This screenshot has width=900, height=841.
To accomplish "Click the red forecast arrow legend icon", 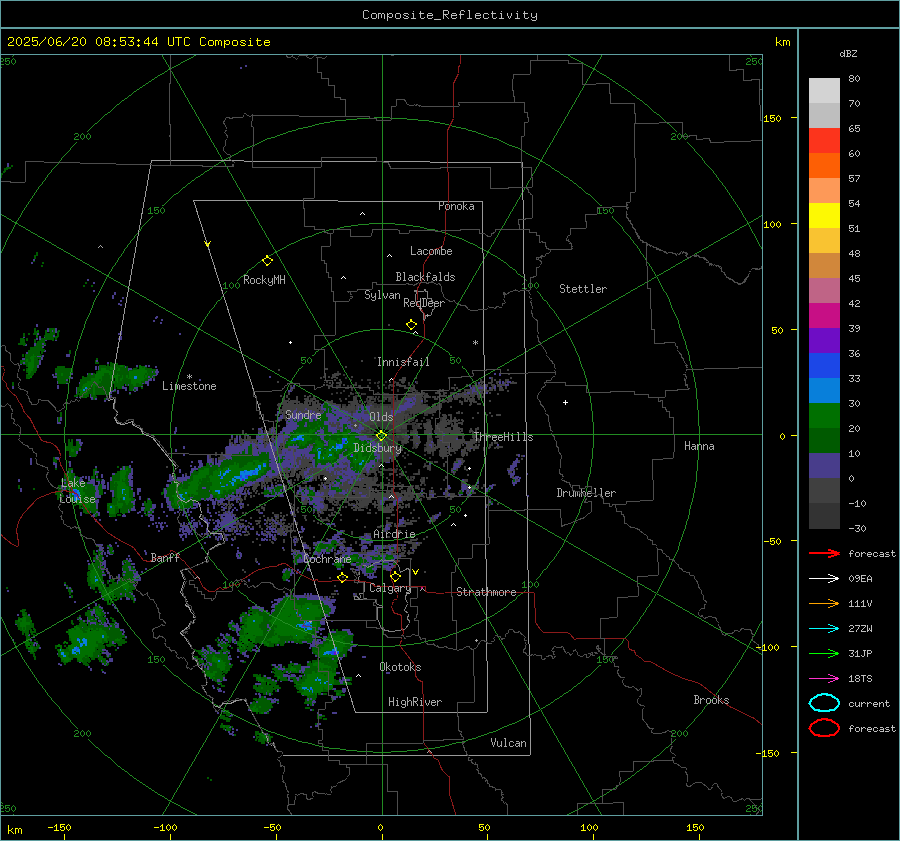I will 824,553.
